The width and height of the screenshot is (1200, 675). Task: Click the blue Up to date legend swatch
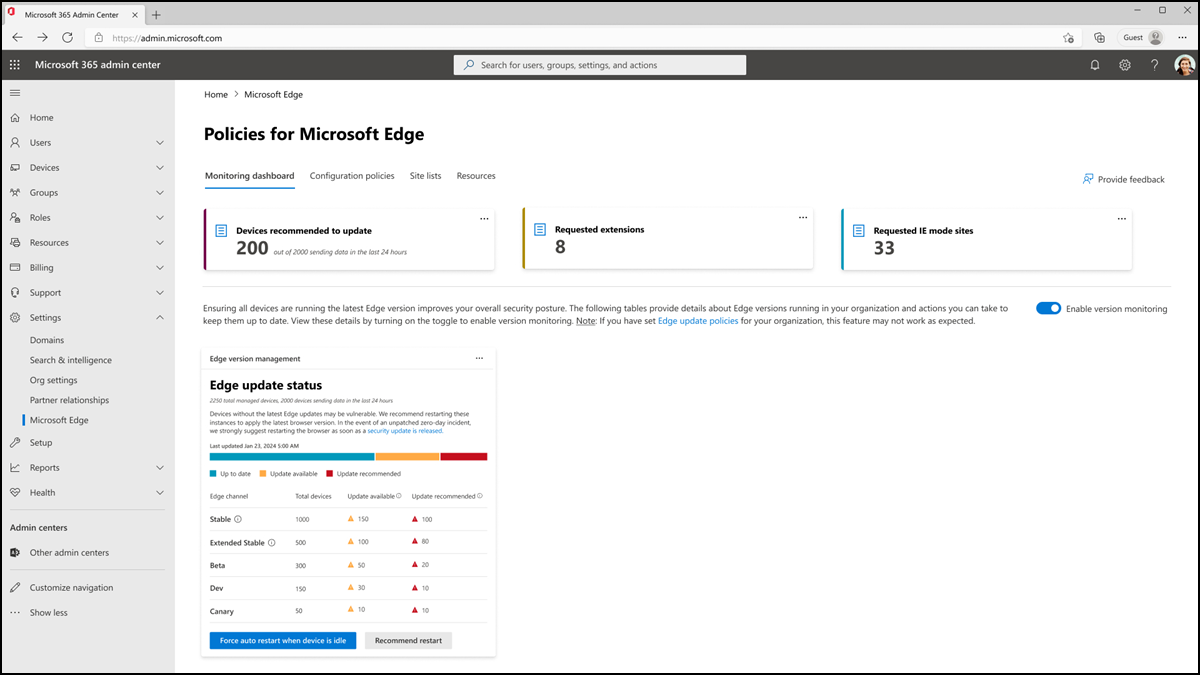(x=212, y=472)
